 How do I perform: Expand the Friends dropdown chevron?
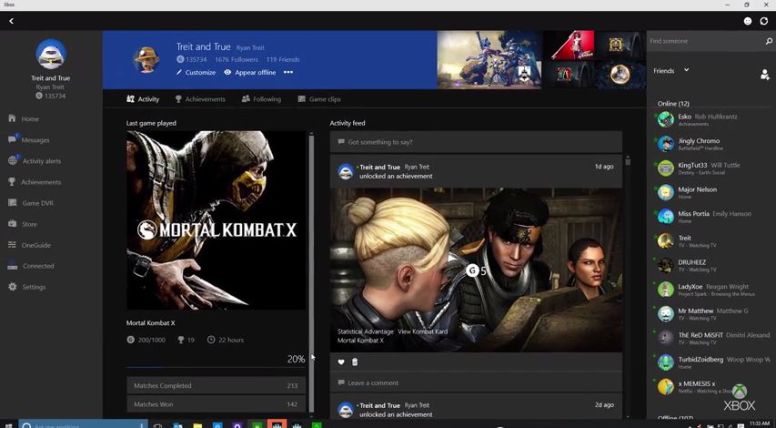686,70
